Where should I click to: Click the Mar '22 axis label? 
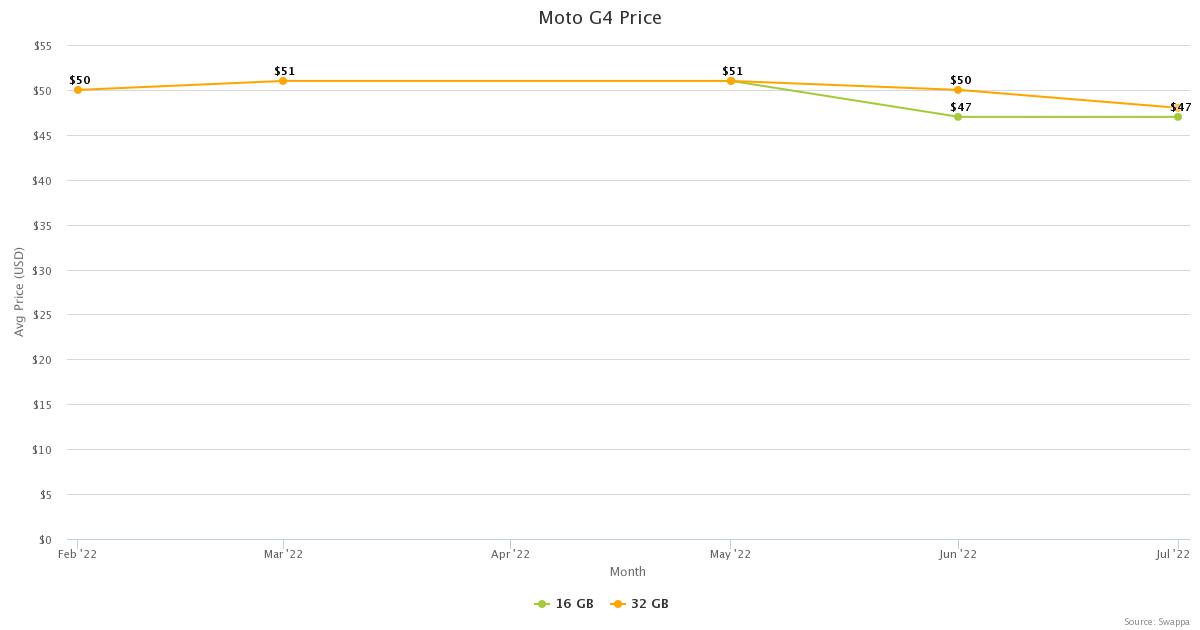click(283, 554)
